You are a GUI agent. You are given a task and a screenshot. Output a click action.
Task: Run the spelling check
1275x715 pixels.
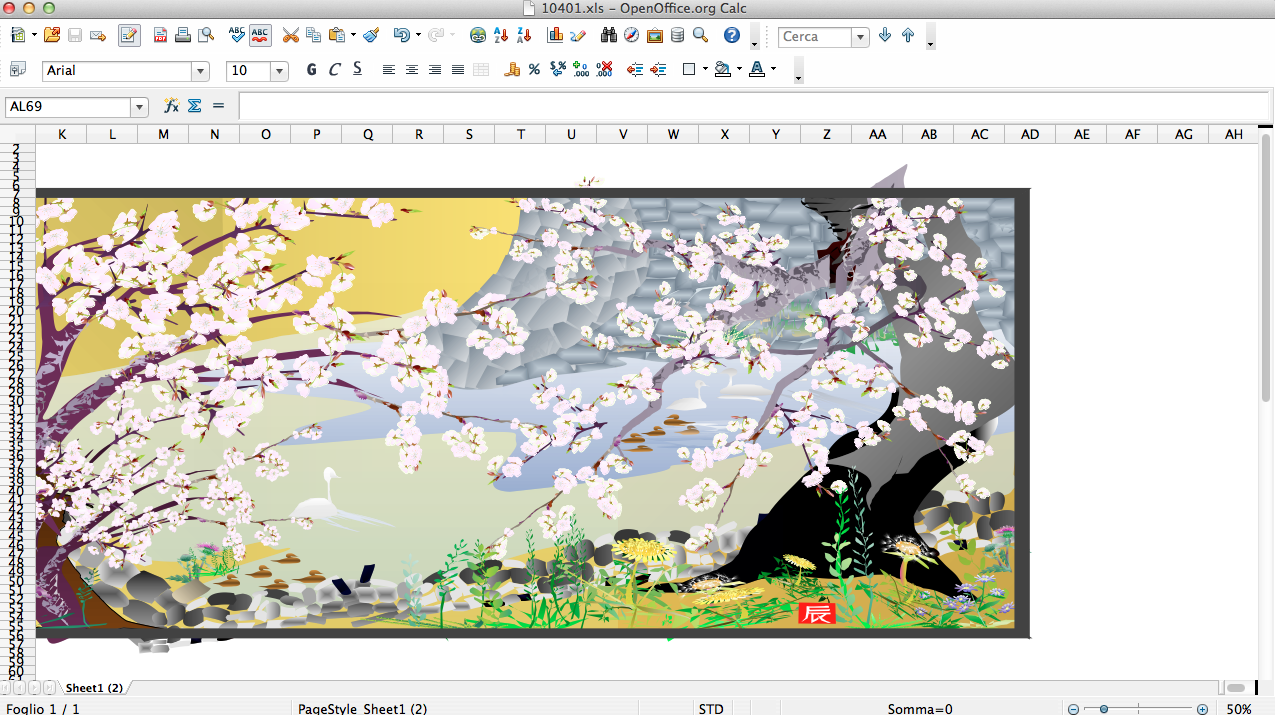[237, 36]
